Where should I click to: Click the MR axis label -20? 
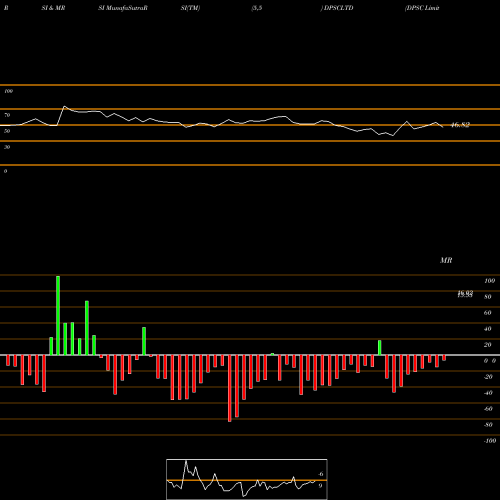[x=488, y=377]
